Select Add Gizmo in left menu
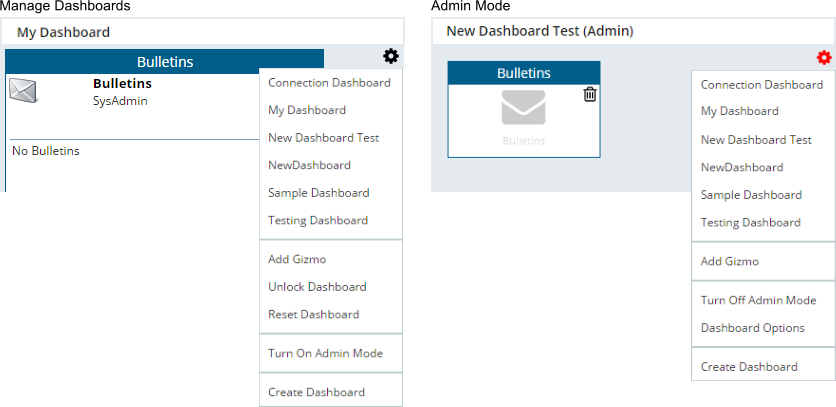This screenshot has height=407, width=836. pyautogui.click(x=297, y=259)
